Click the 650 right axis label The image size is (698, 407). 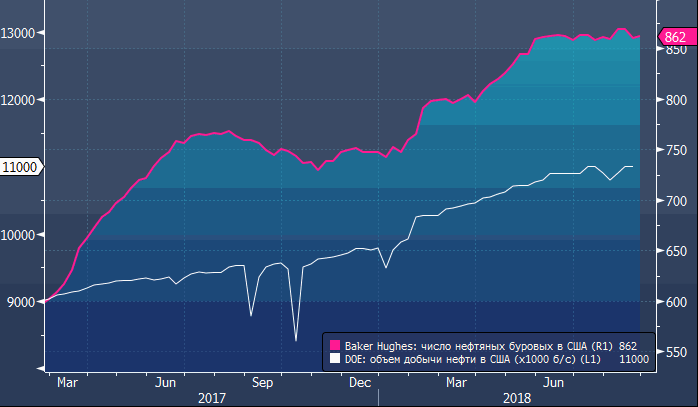coord(674,252)
